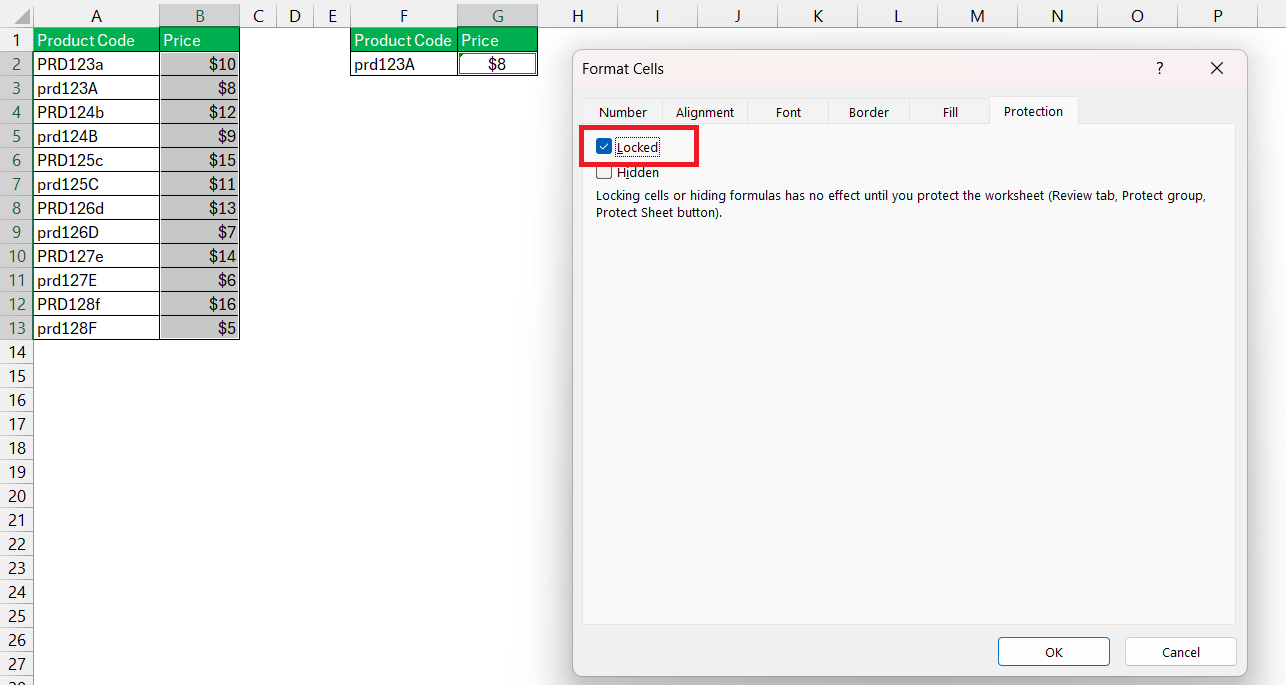The image size is (1286, 685).
Task: Select lookup cell F2 prd123A
Action: pyautogui.click(x=404, y=64)
